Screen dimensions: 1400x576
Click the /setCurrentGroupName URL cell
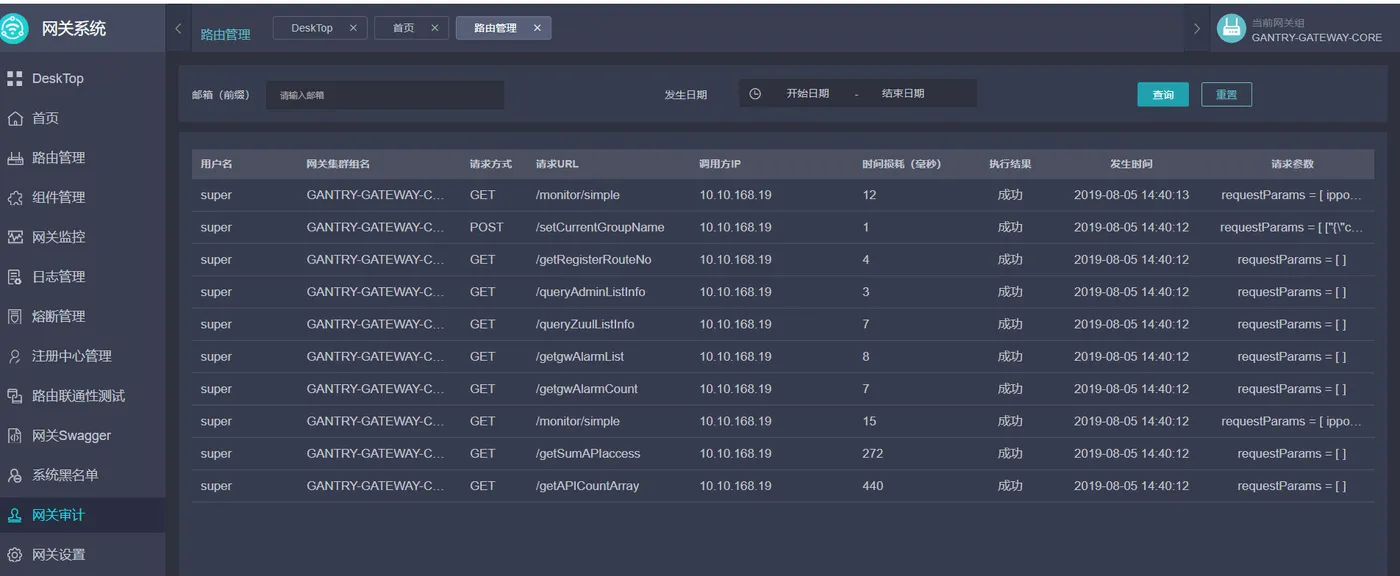[600, 227]
